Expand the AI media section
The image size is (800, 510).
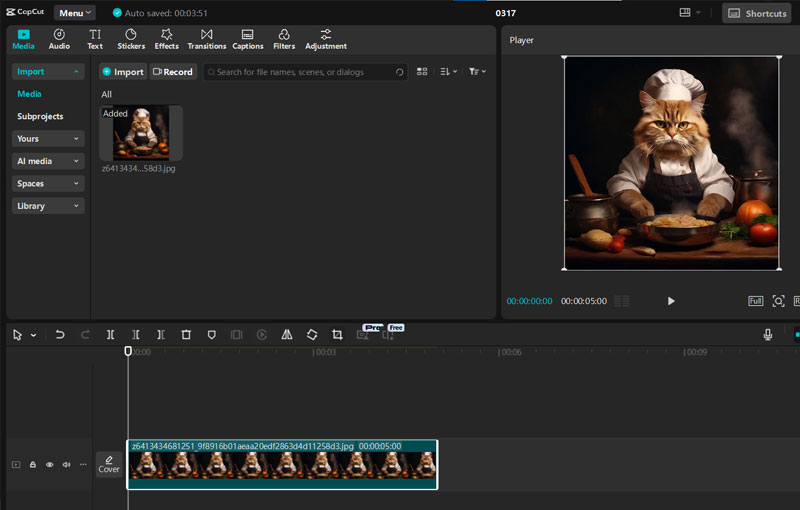(x=48, y=161)
